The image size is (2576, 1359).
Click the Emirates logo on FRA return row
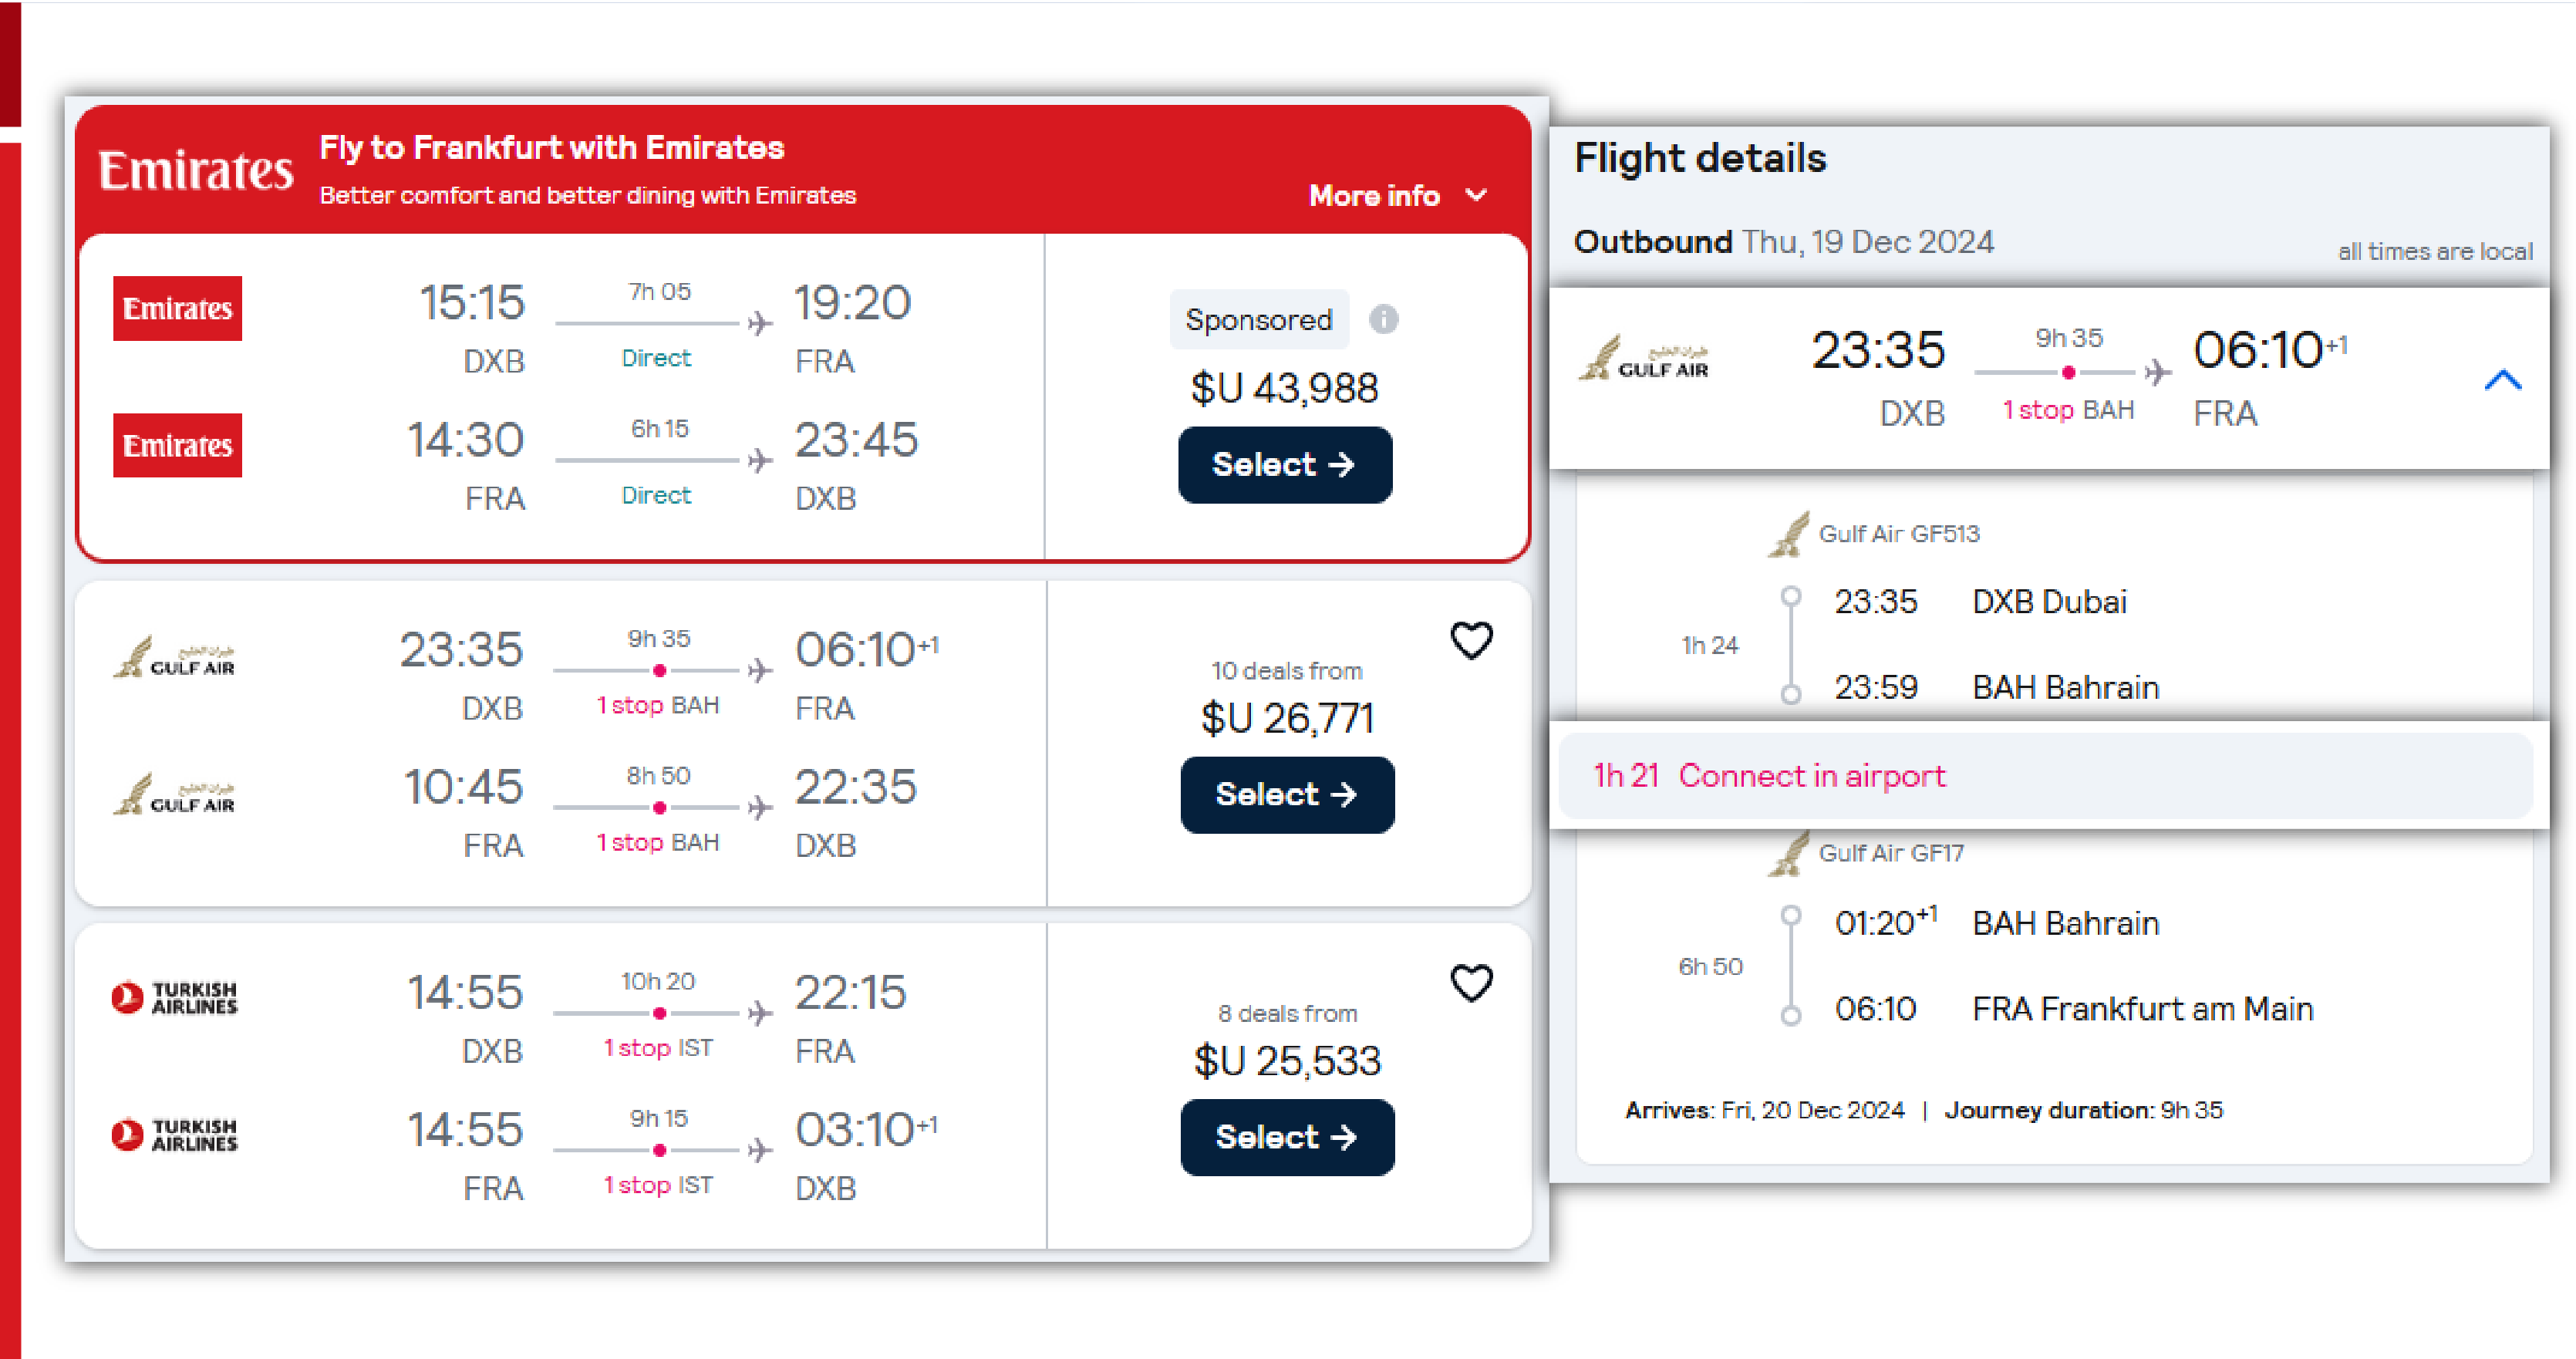click(x=177, y=445)
